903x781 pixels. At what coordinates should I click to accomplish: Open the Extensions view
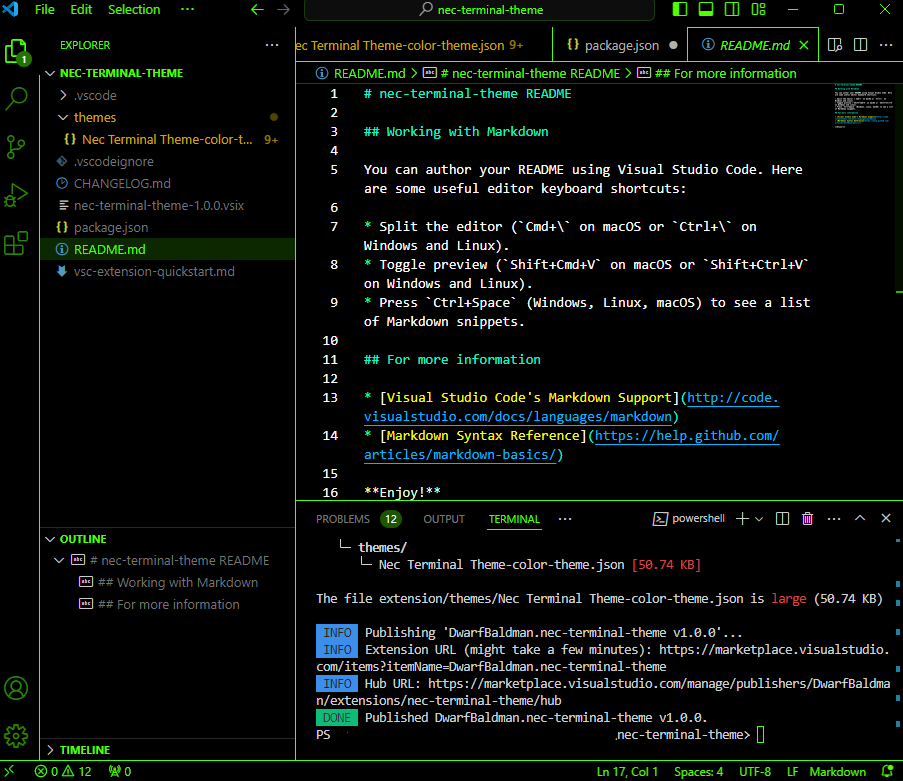click(x=17, y=243)
